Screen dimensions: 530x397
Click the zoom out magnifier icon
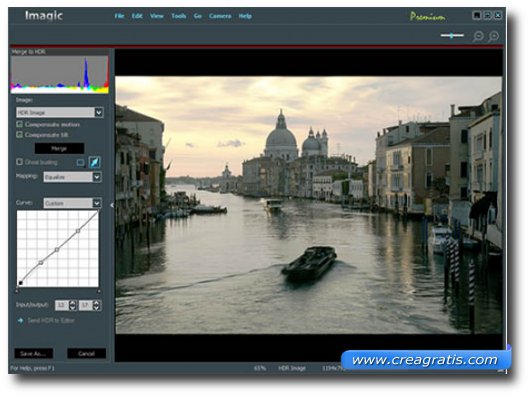click(x=478, y=36)
